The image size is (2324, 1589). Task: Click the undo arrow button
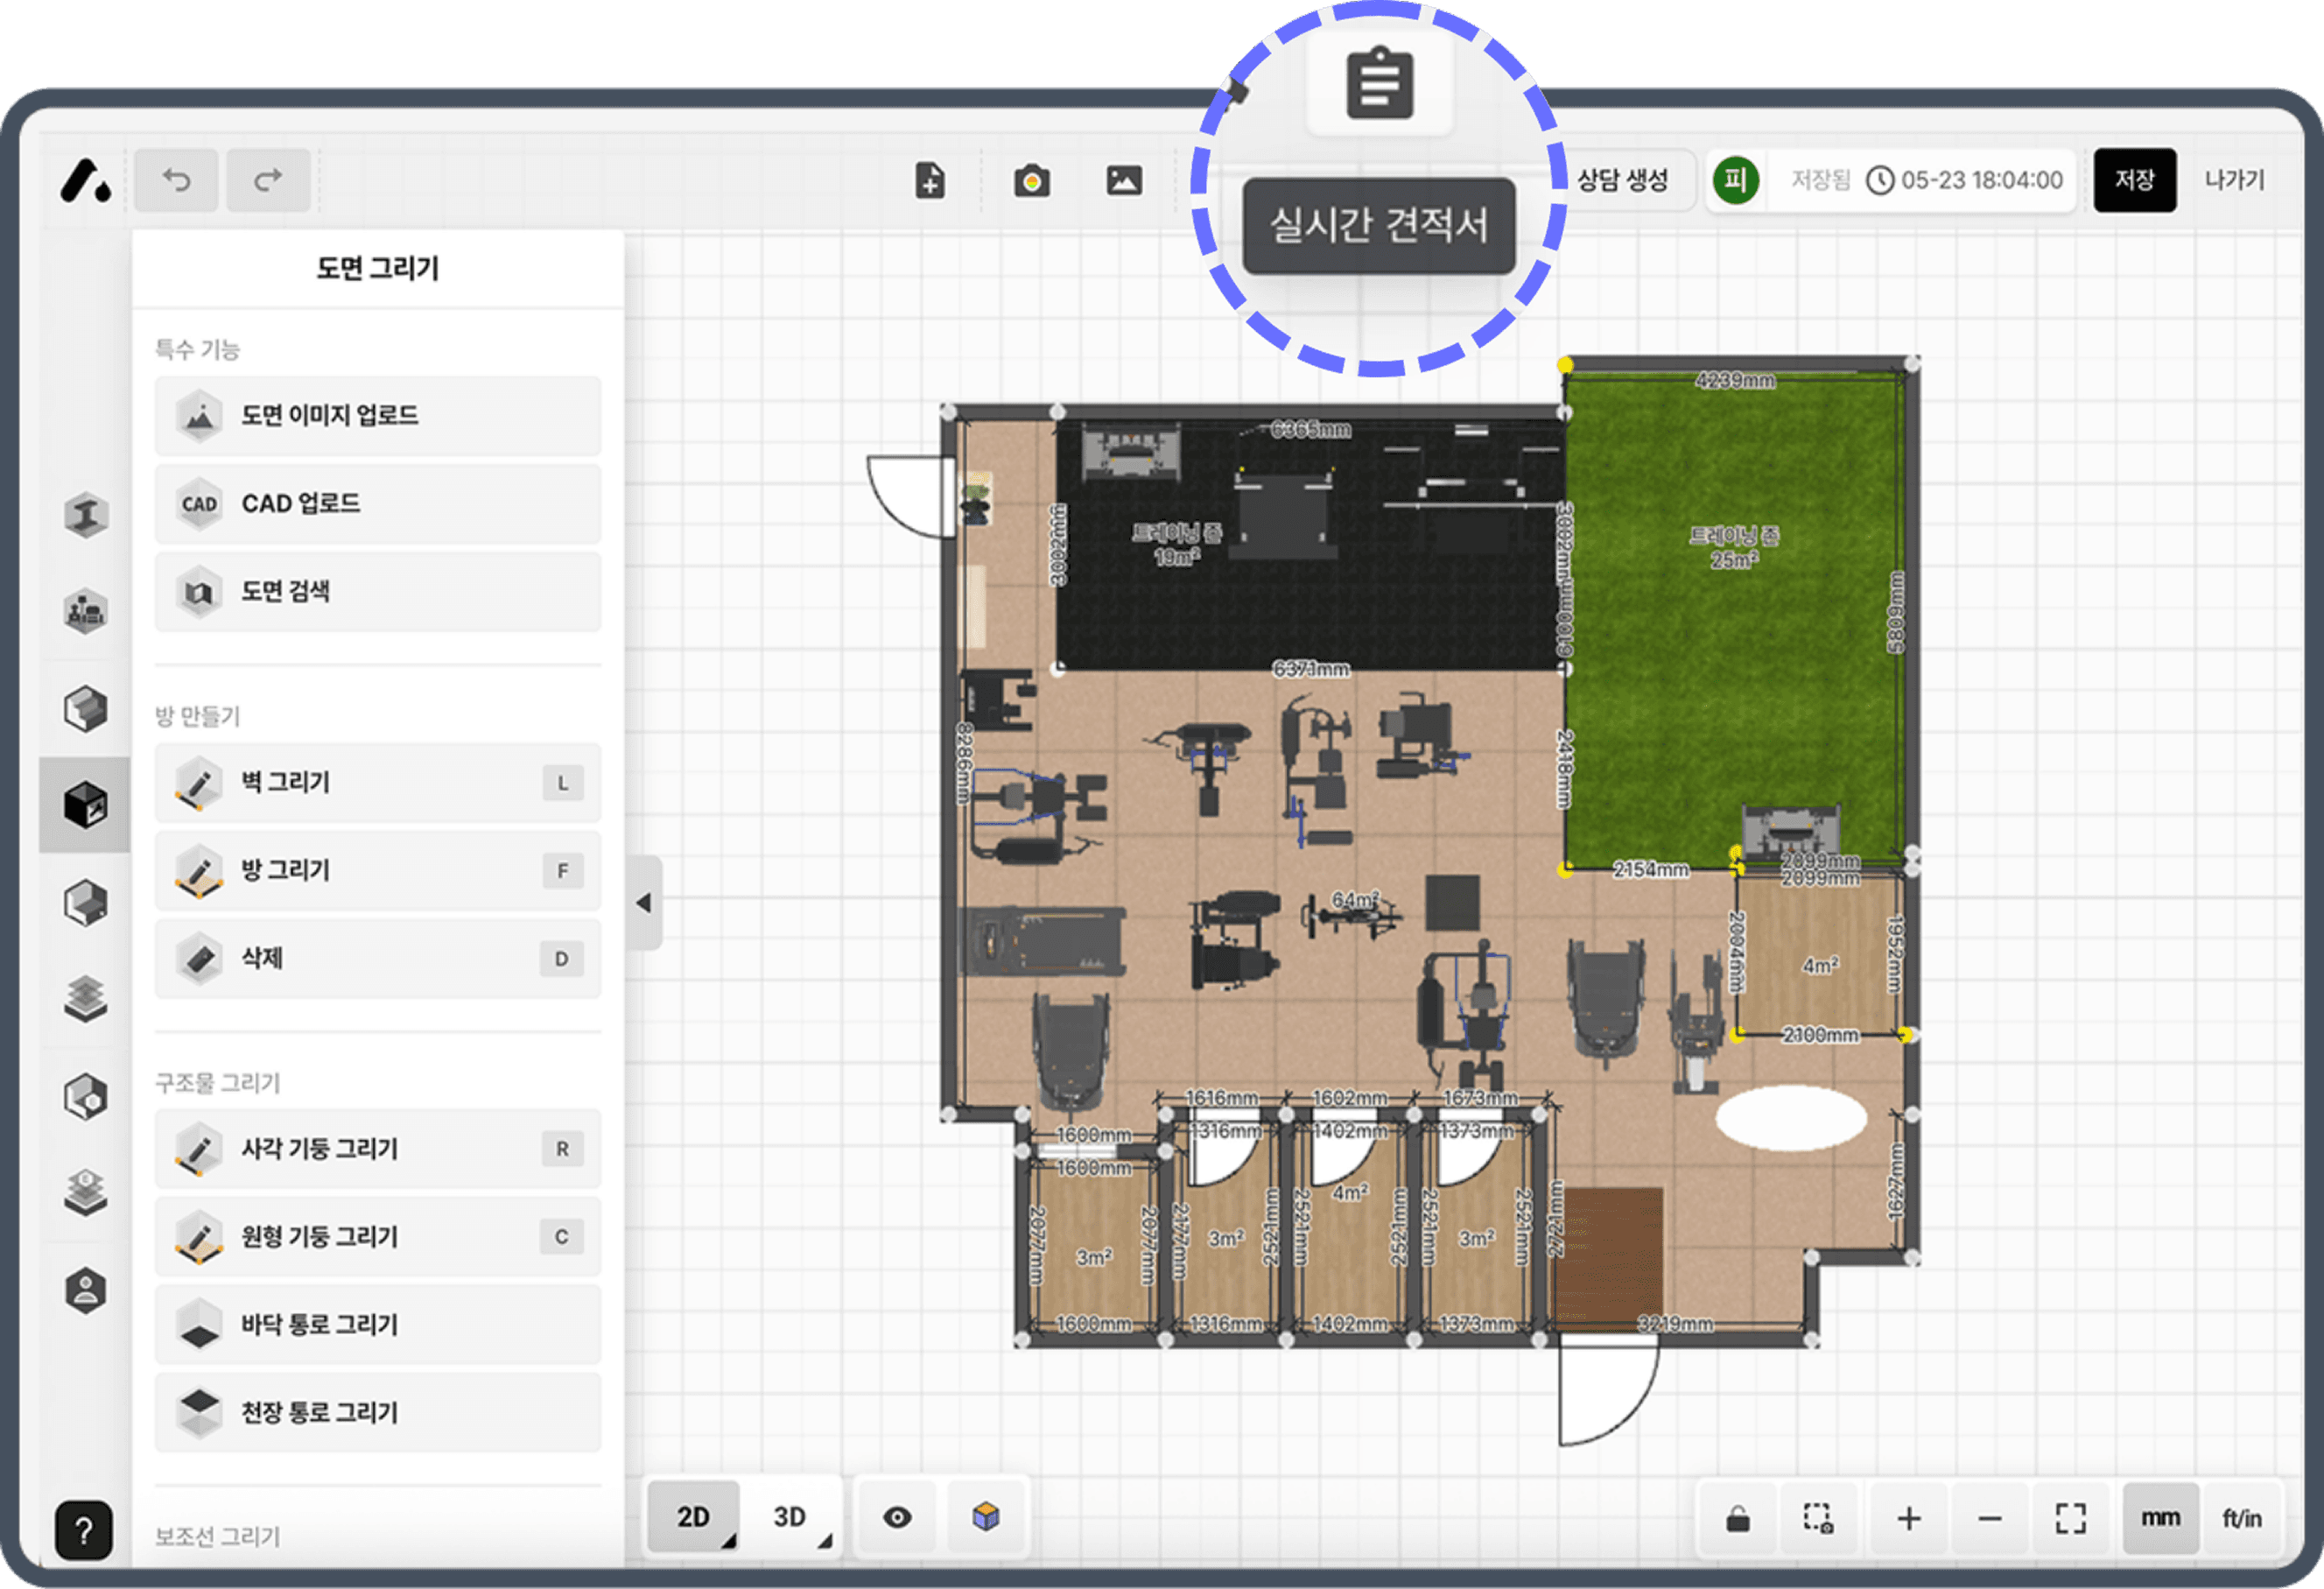click(x=176, y=180)
